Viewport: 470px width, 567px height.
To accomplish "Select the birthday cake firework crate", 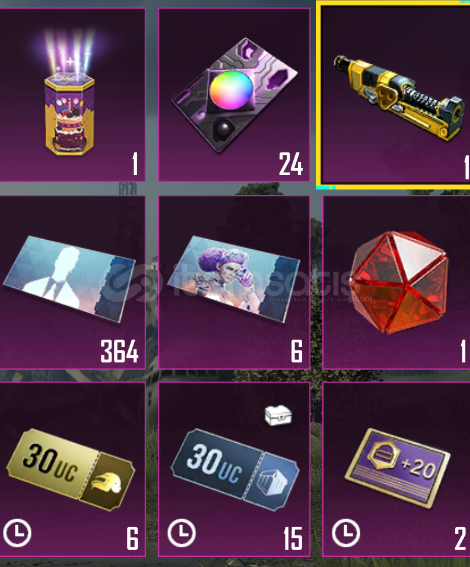I will (x=70, y=94).
